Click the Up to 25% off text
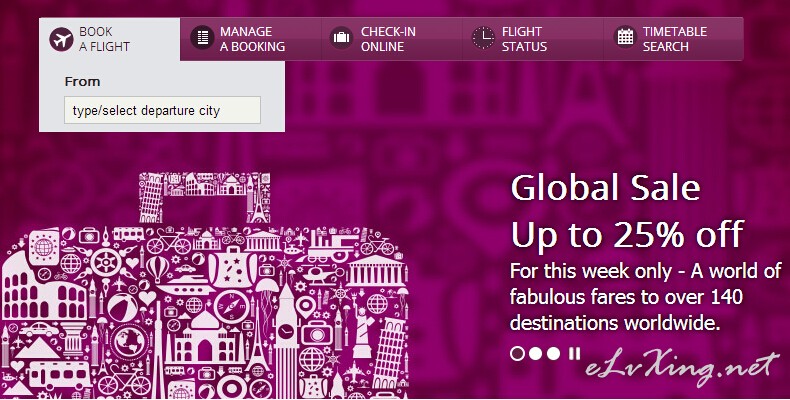The height and width of the screenshot is (400, 790). tap(627, 234)
